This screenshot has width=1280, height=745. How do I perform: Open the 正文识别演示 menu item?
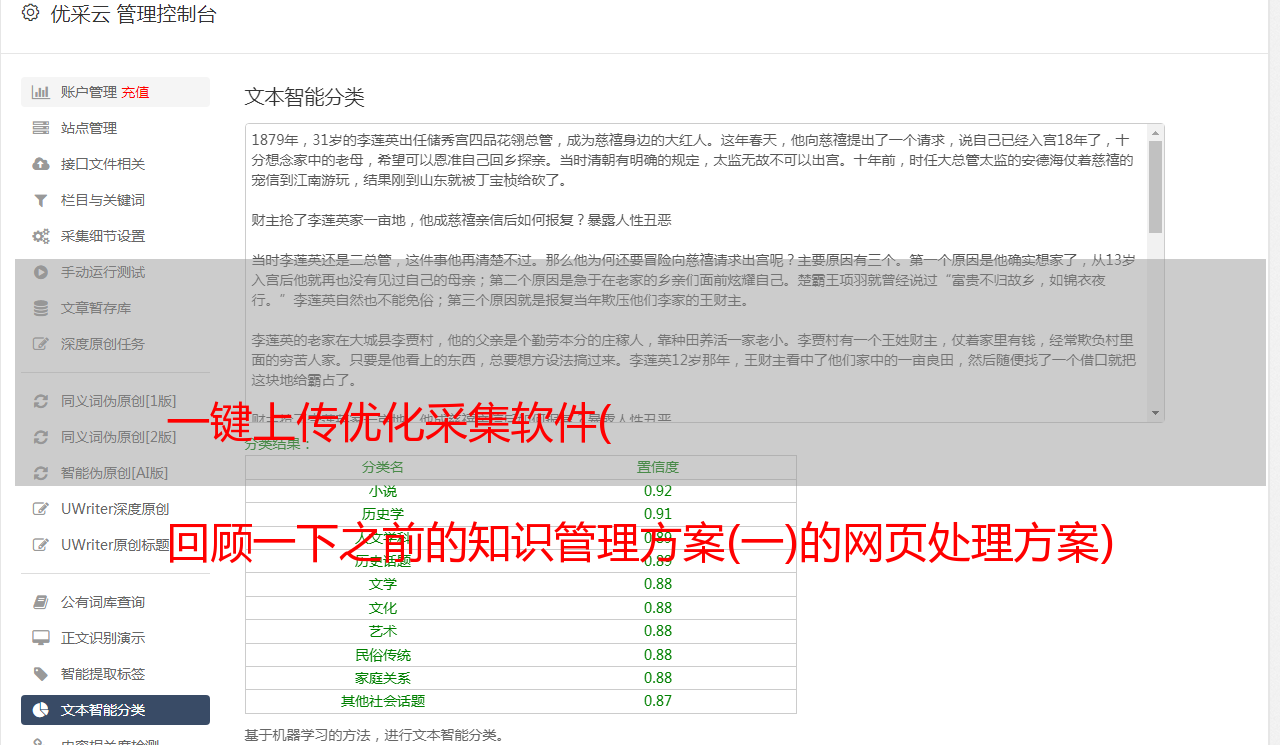tap(115, 638)
